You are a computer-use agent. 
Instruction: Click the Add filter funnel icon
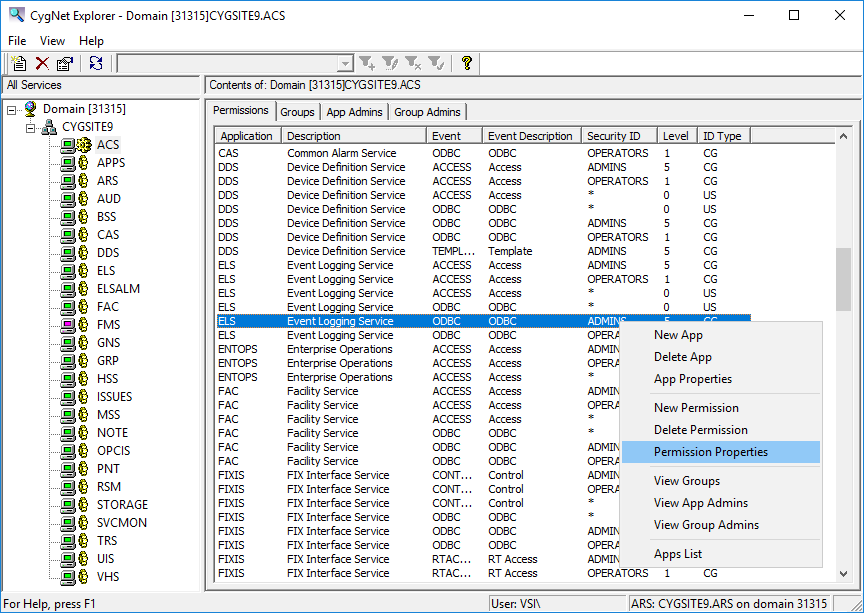(367, 63)
